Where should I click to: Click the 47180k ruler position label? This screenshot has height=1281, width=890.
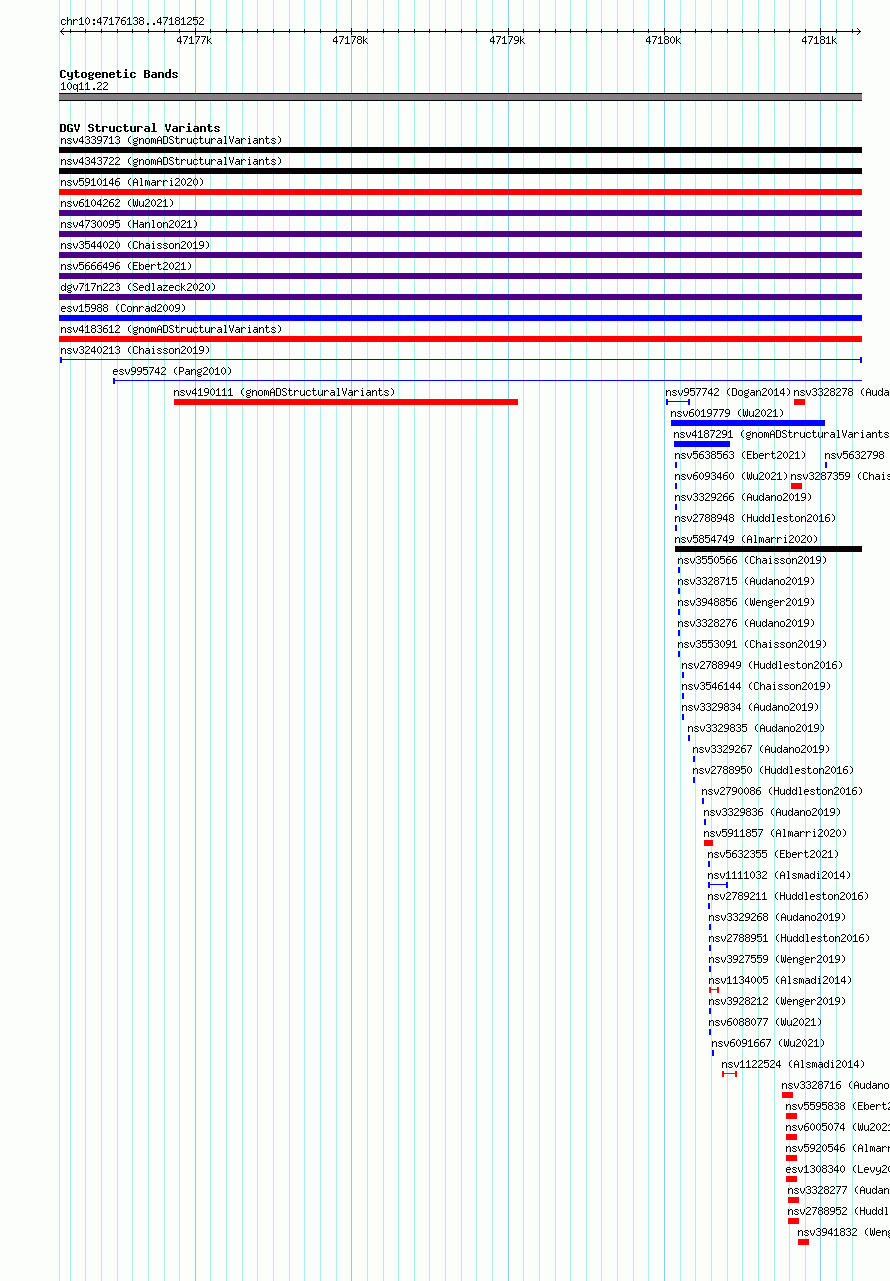pos(663,40)
